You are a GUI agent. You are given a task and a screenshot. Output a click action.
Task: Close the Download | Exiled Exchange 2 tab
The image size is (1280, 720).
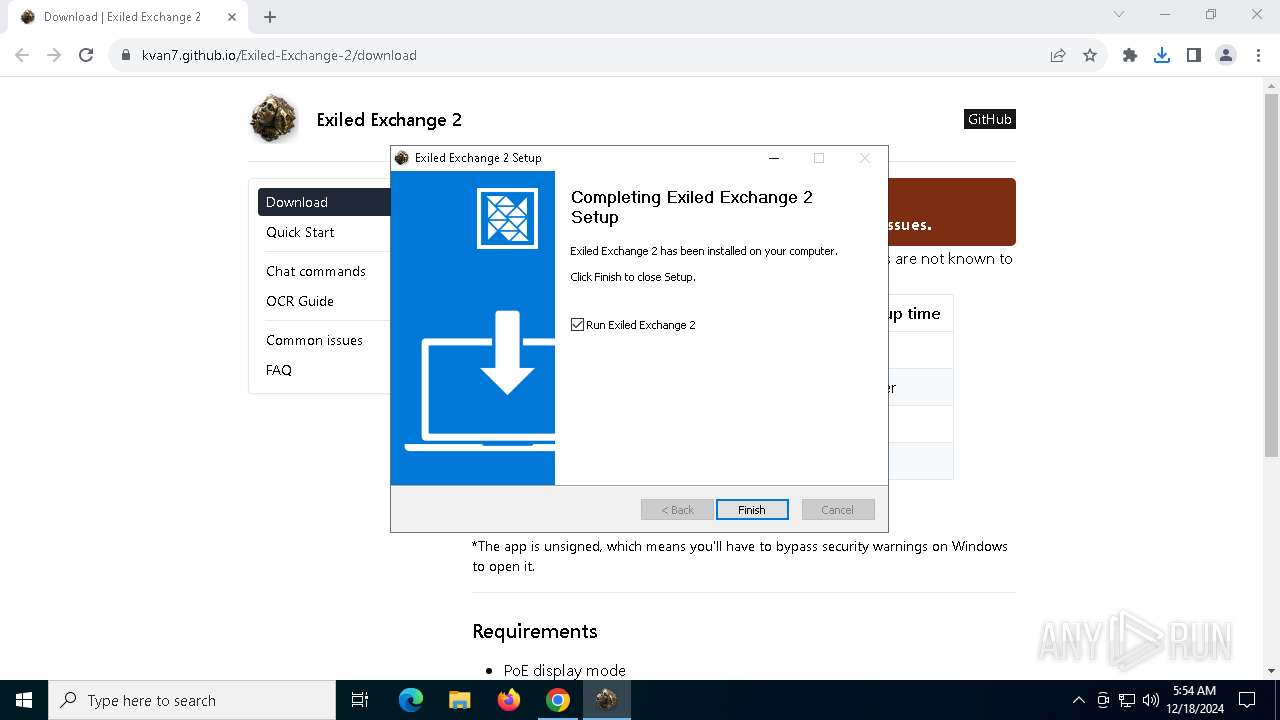coord(232,17)
